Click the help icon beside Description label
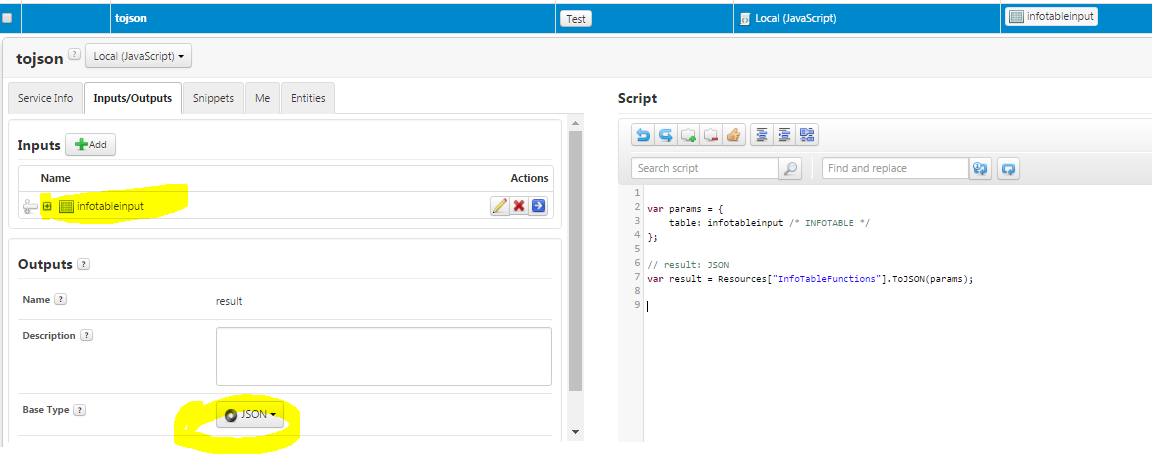Viewport: 1152px width, 454px height. (87, 336)
